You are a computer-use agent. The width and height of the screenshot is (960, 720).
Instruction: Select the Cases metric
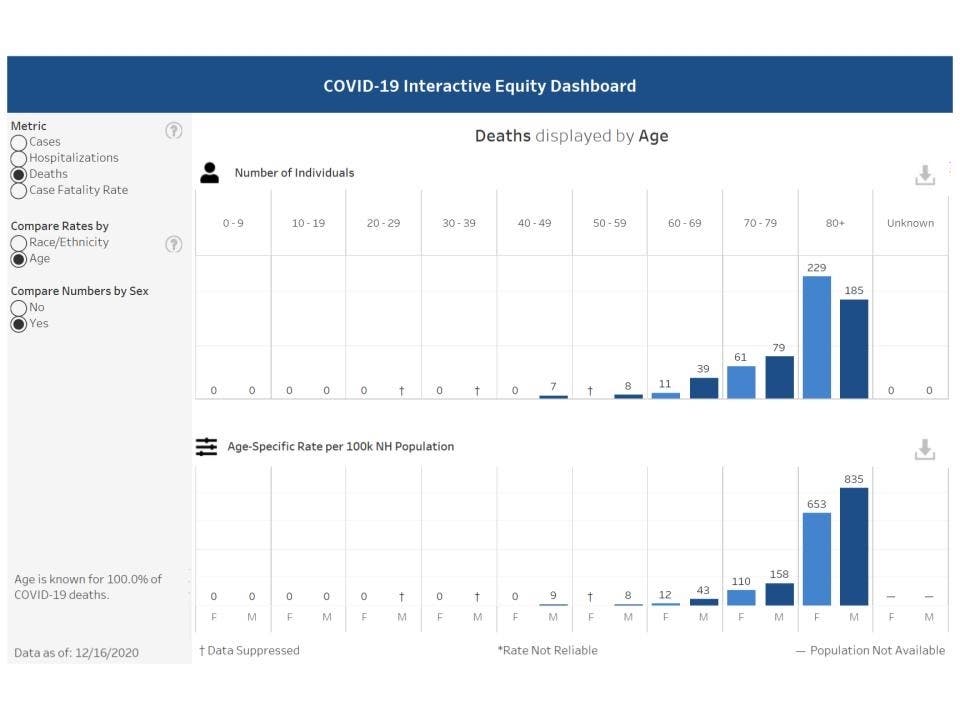click(x=18, y=142)
